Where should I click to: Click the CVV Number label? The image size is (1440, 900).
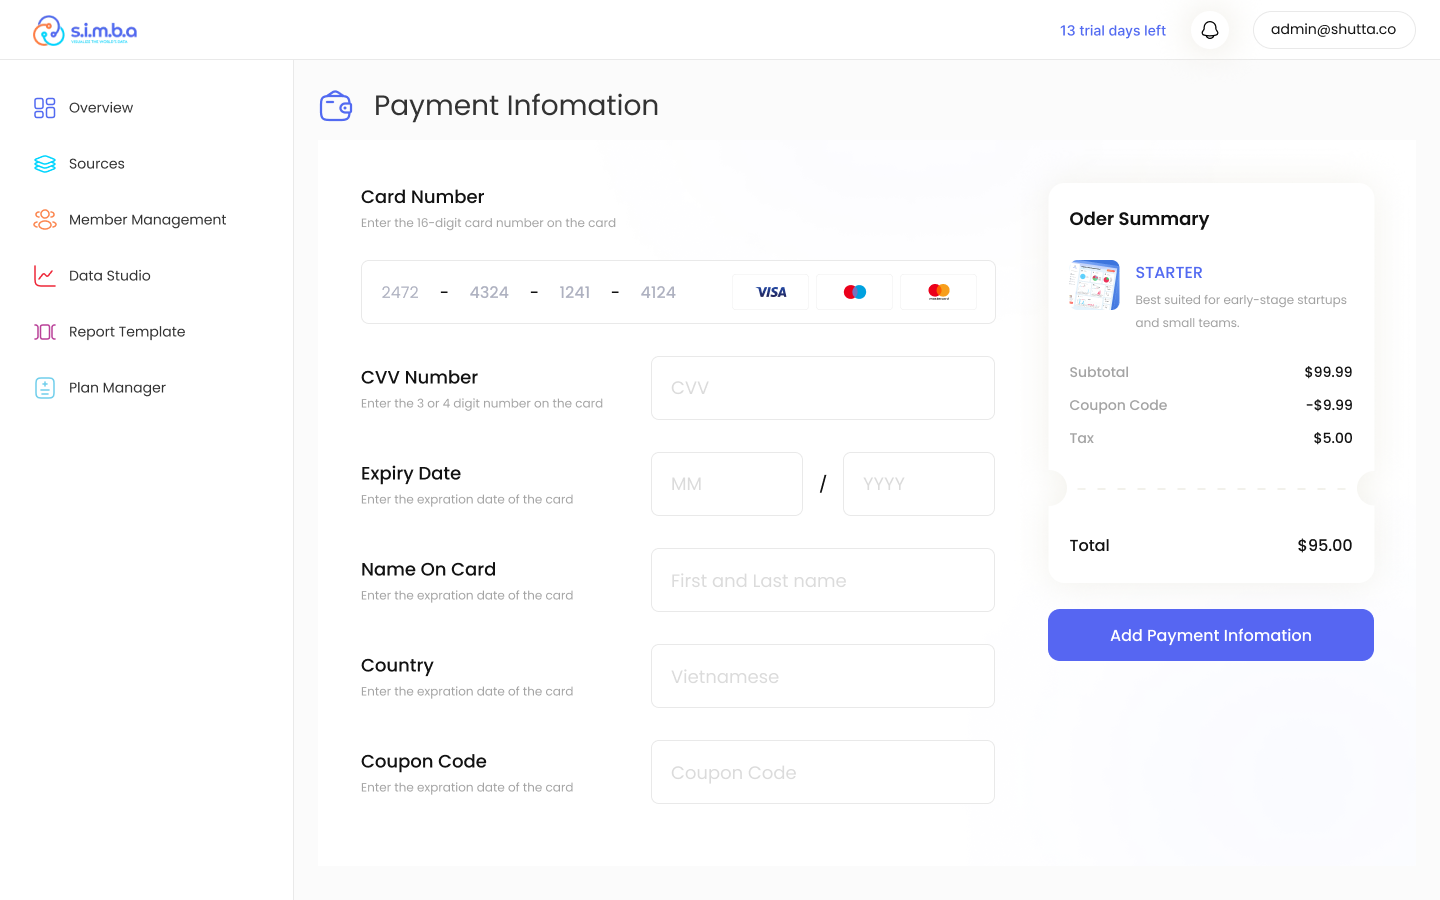pyautogui.click(x=419, y=377)
